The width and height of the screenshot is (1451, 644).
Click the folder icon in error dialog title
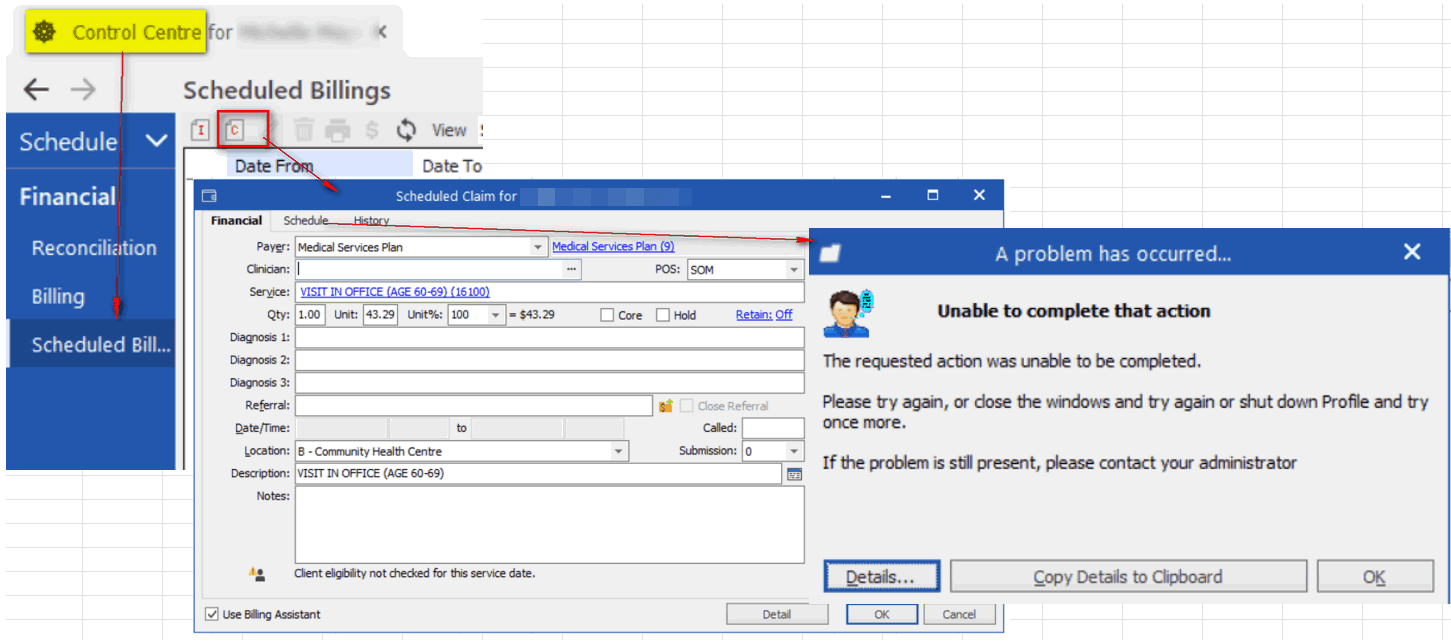coord(830,254)
